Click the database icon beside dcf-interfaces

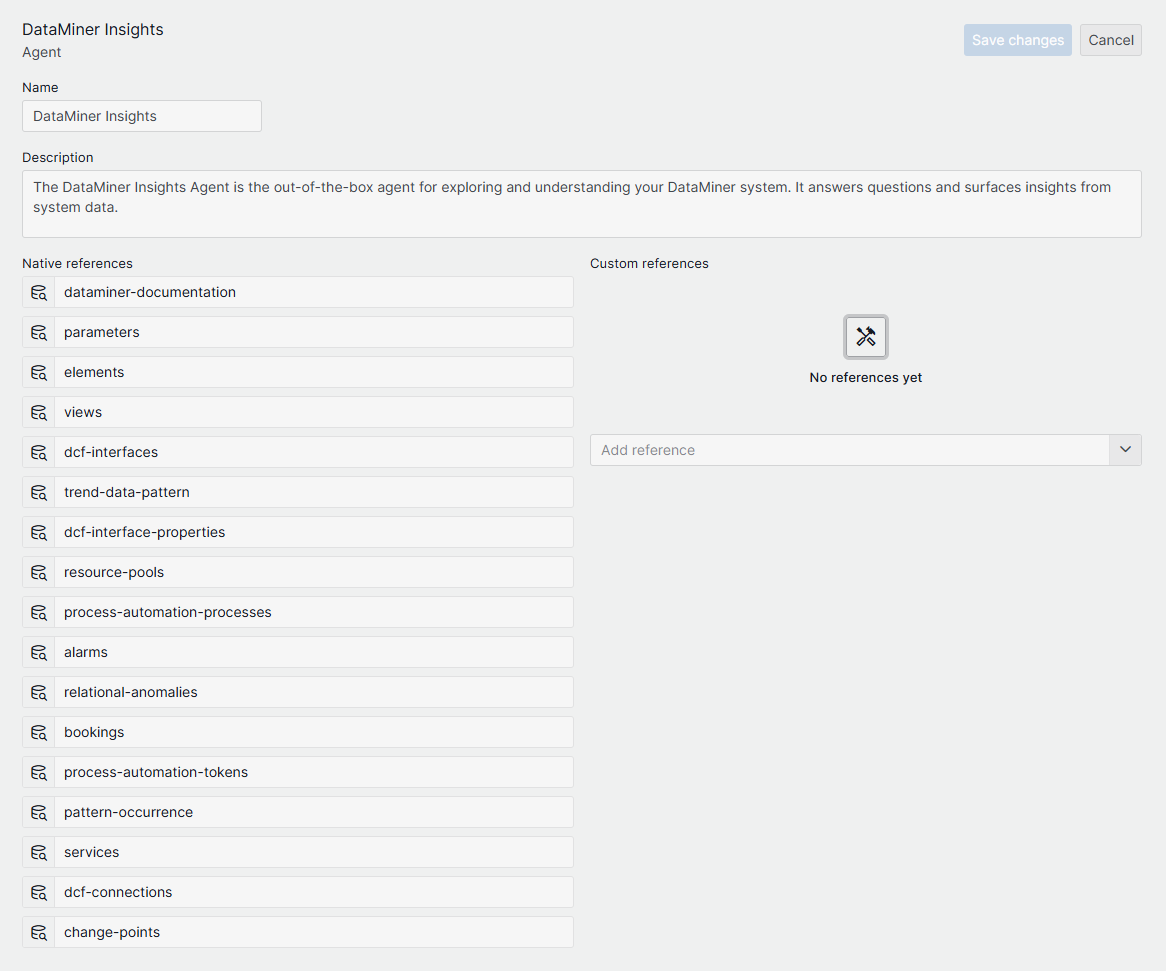(x=39, y=452)
